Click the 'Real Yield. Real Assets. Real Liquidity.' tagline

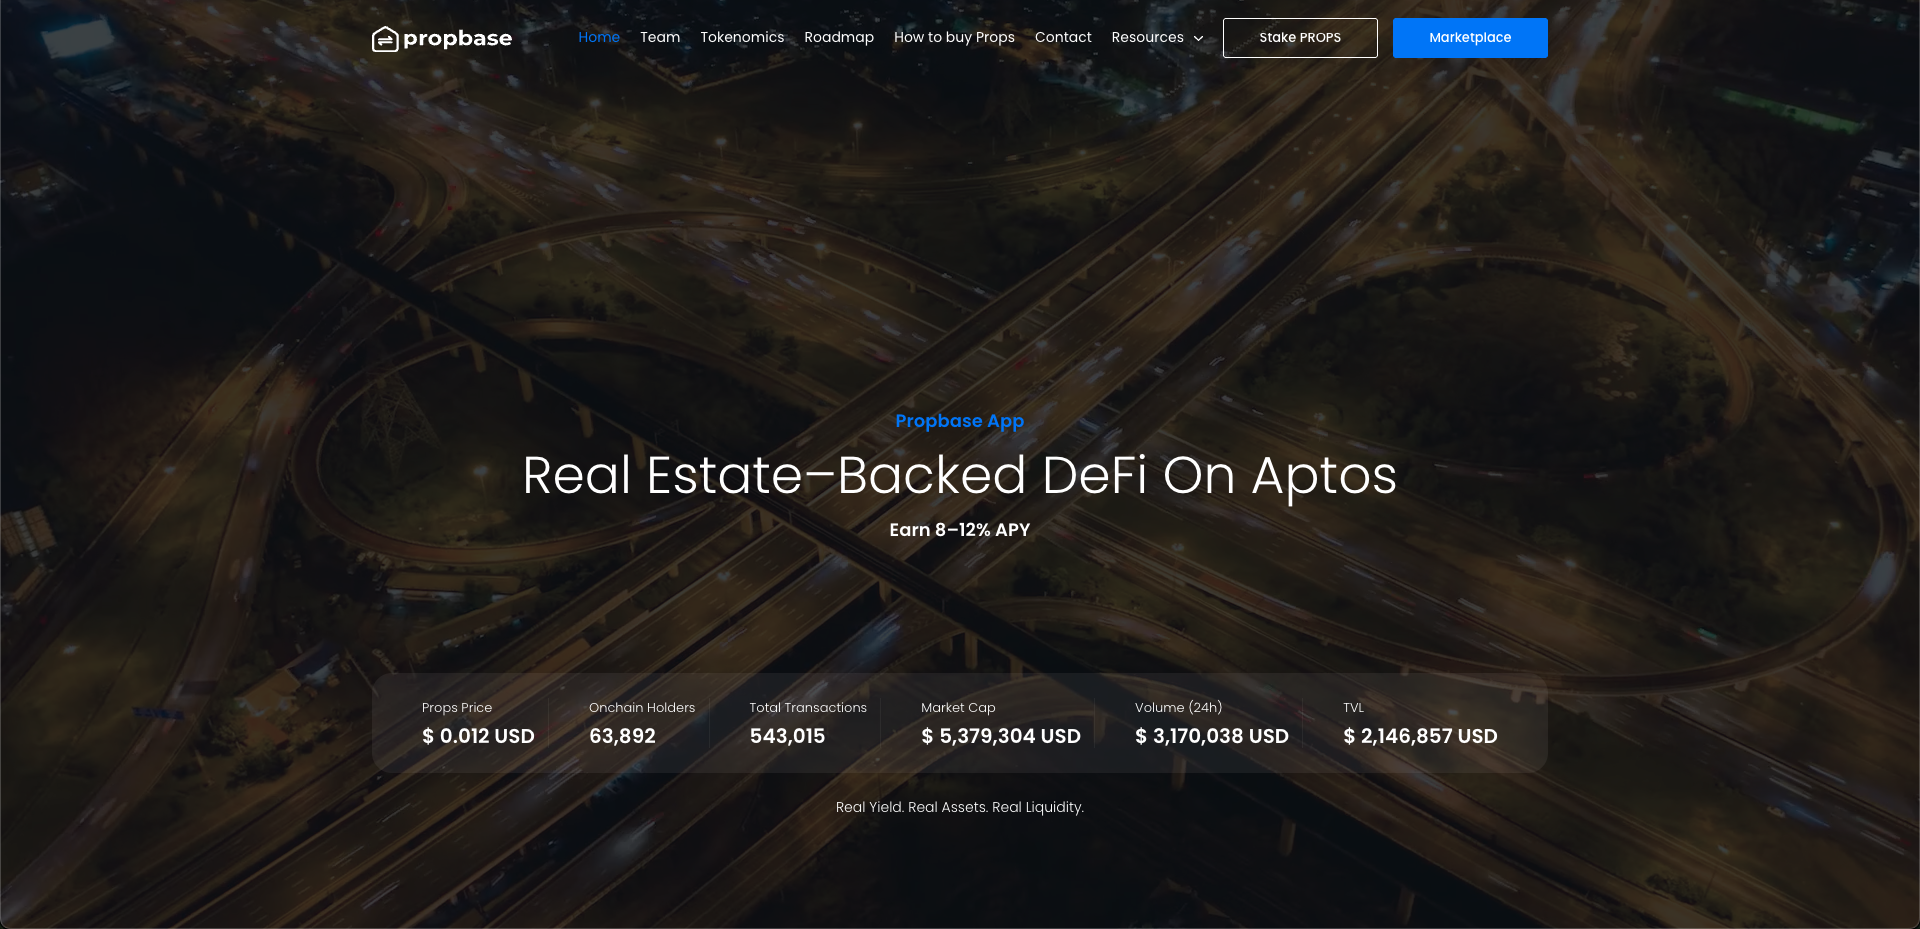pos(960,807)
